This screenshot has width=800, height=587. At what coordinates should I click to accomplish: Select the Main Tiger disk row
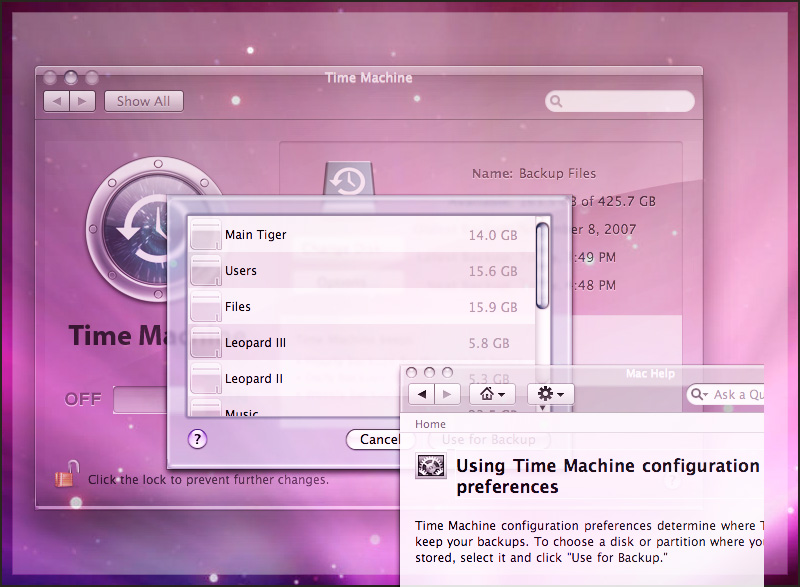tap(362, 235)
